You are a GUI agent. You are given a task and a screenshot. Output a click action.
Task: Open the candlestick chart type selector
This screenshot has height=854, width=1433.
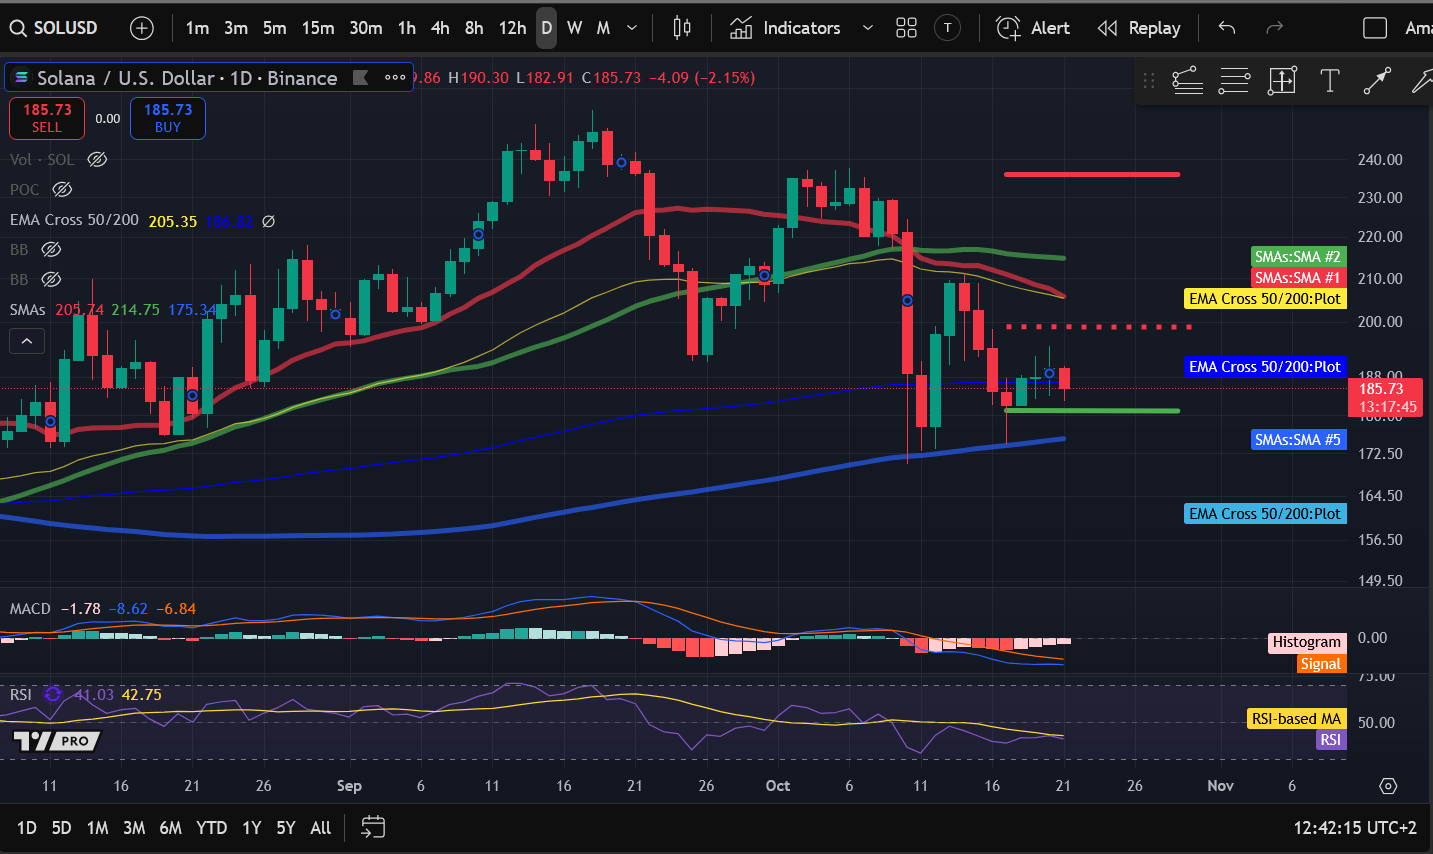(x=682, y=28)
